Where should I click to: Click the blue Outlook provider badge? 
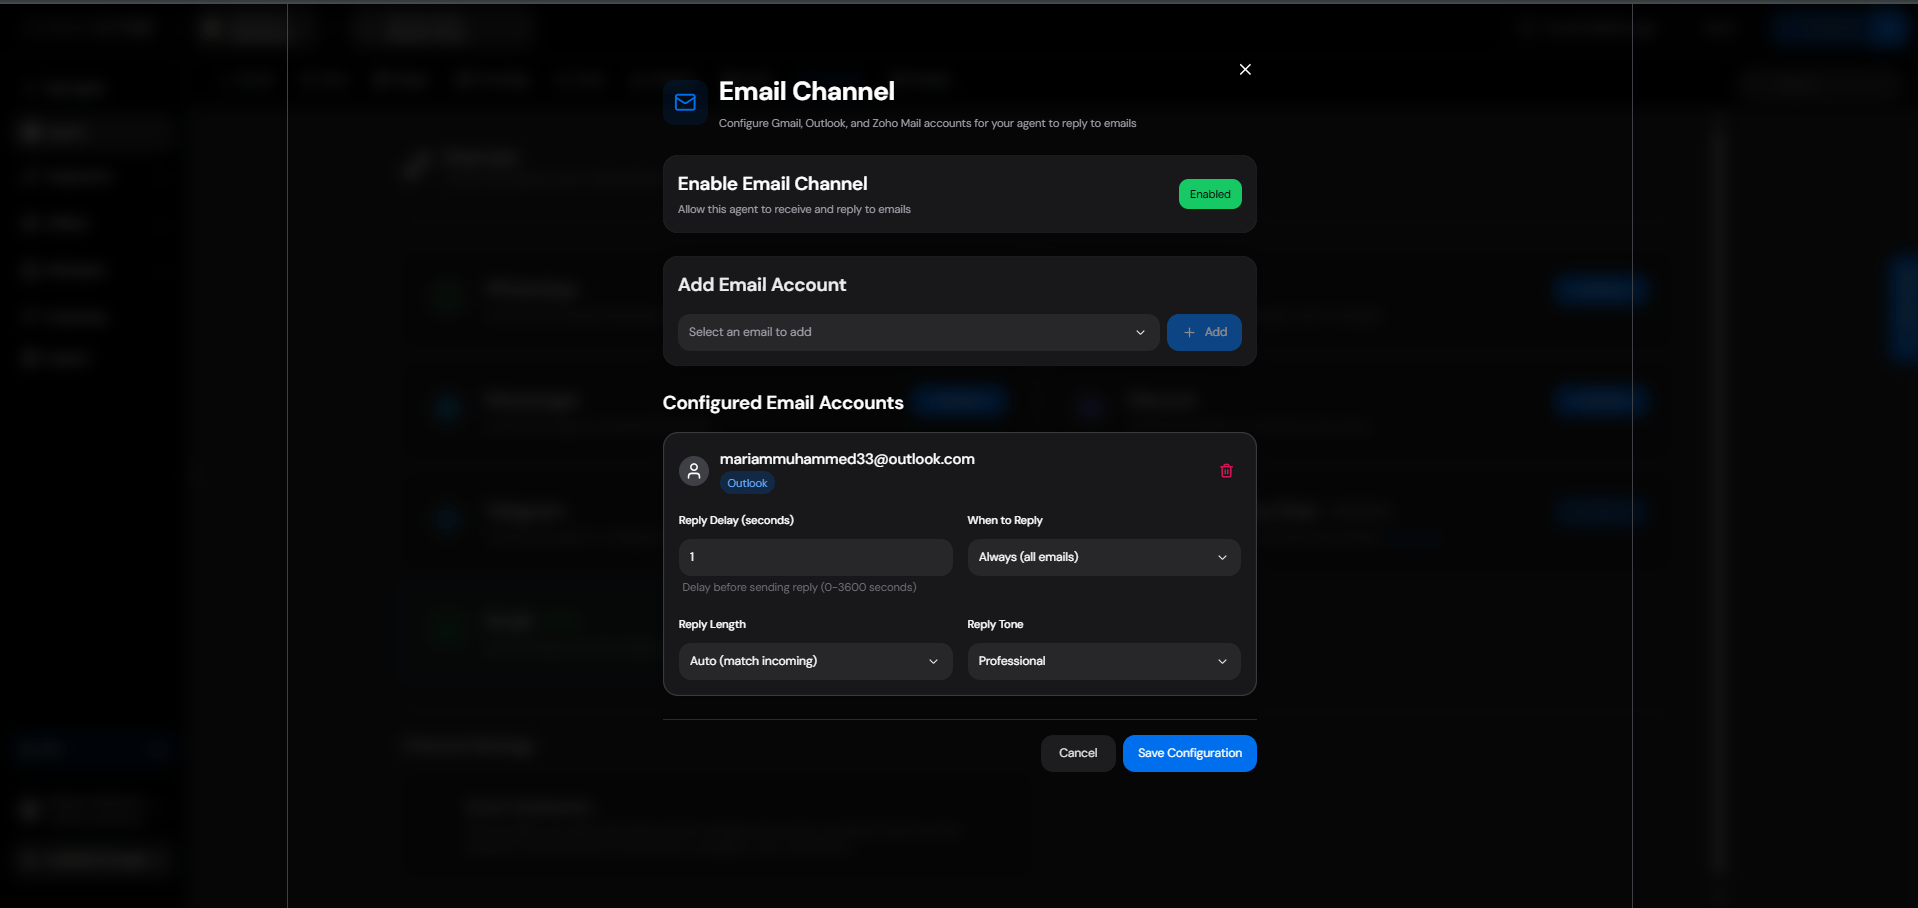click(x=747, y=483)
